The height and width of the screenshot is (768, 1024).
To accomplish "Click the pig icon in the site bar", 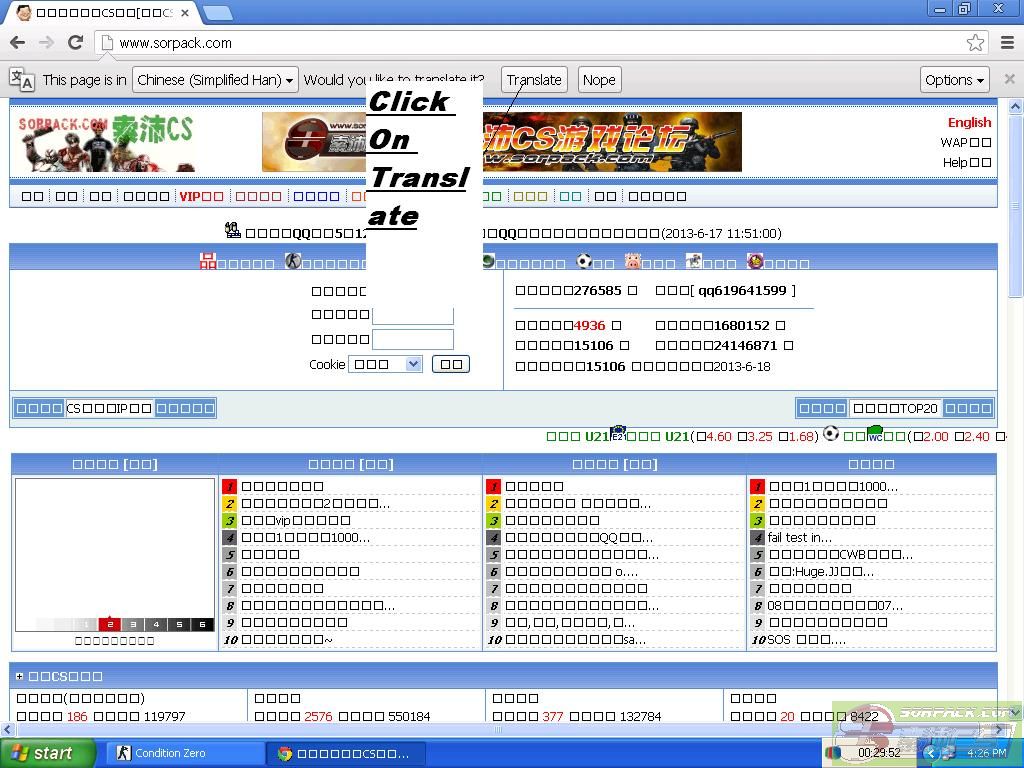I will point(632,261).
